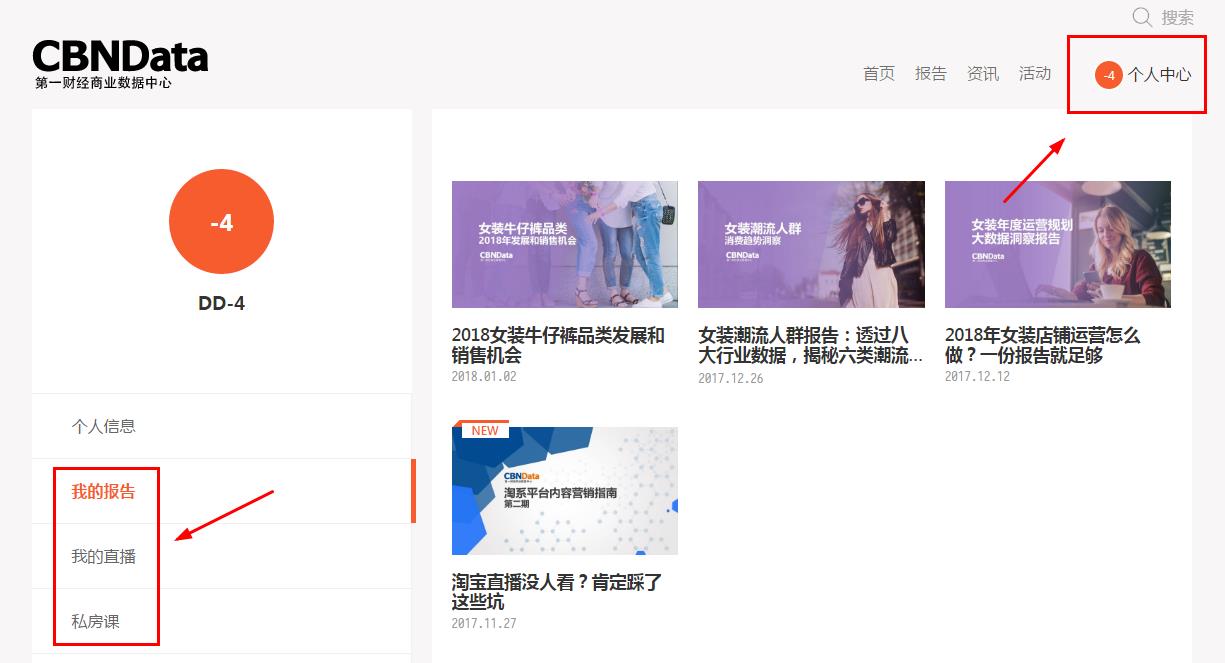
Task: Open the search magnifier icon
Action: (1140, 17)
